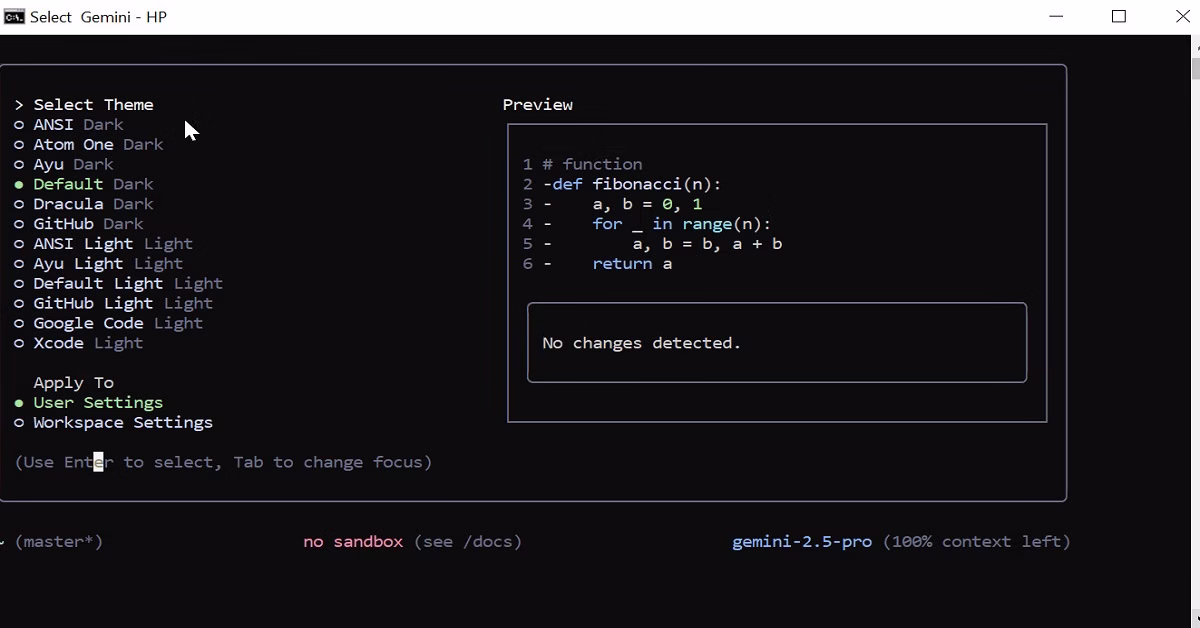This screenshot has width=1200, height=628.
Task: Apply theme to Workspace Settings
Action: tap(114, 423)
